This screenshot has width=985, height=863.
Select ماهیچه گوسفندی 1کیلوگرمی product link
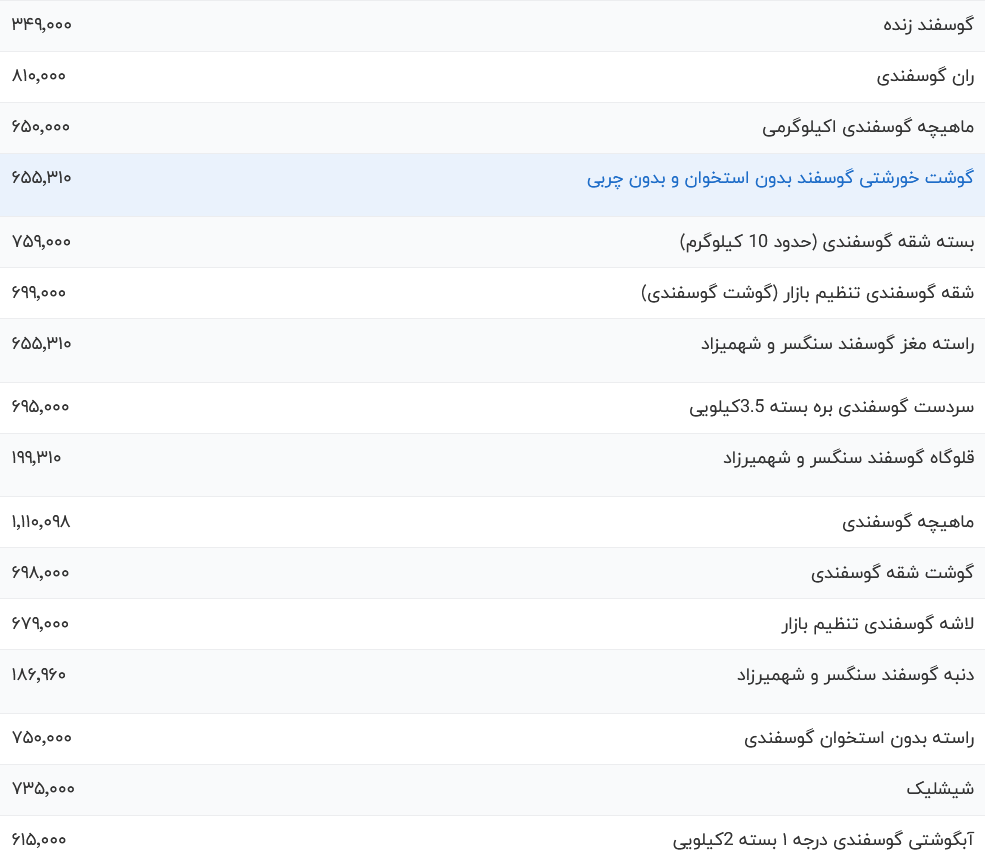click(867, 127)
